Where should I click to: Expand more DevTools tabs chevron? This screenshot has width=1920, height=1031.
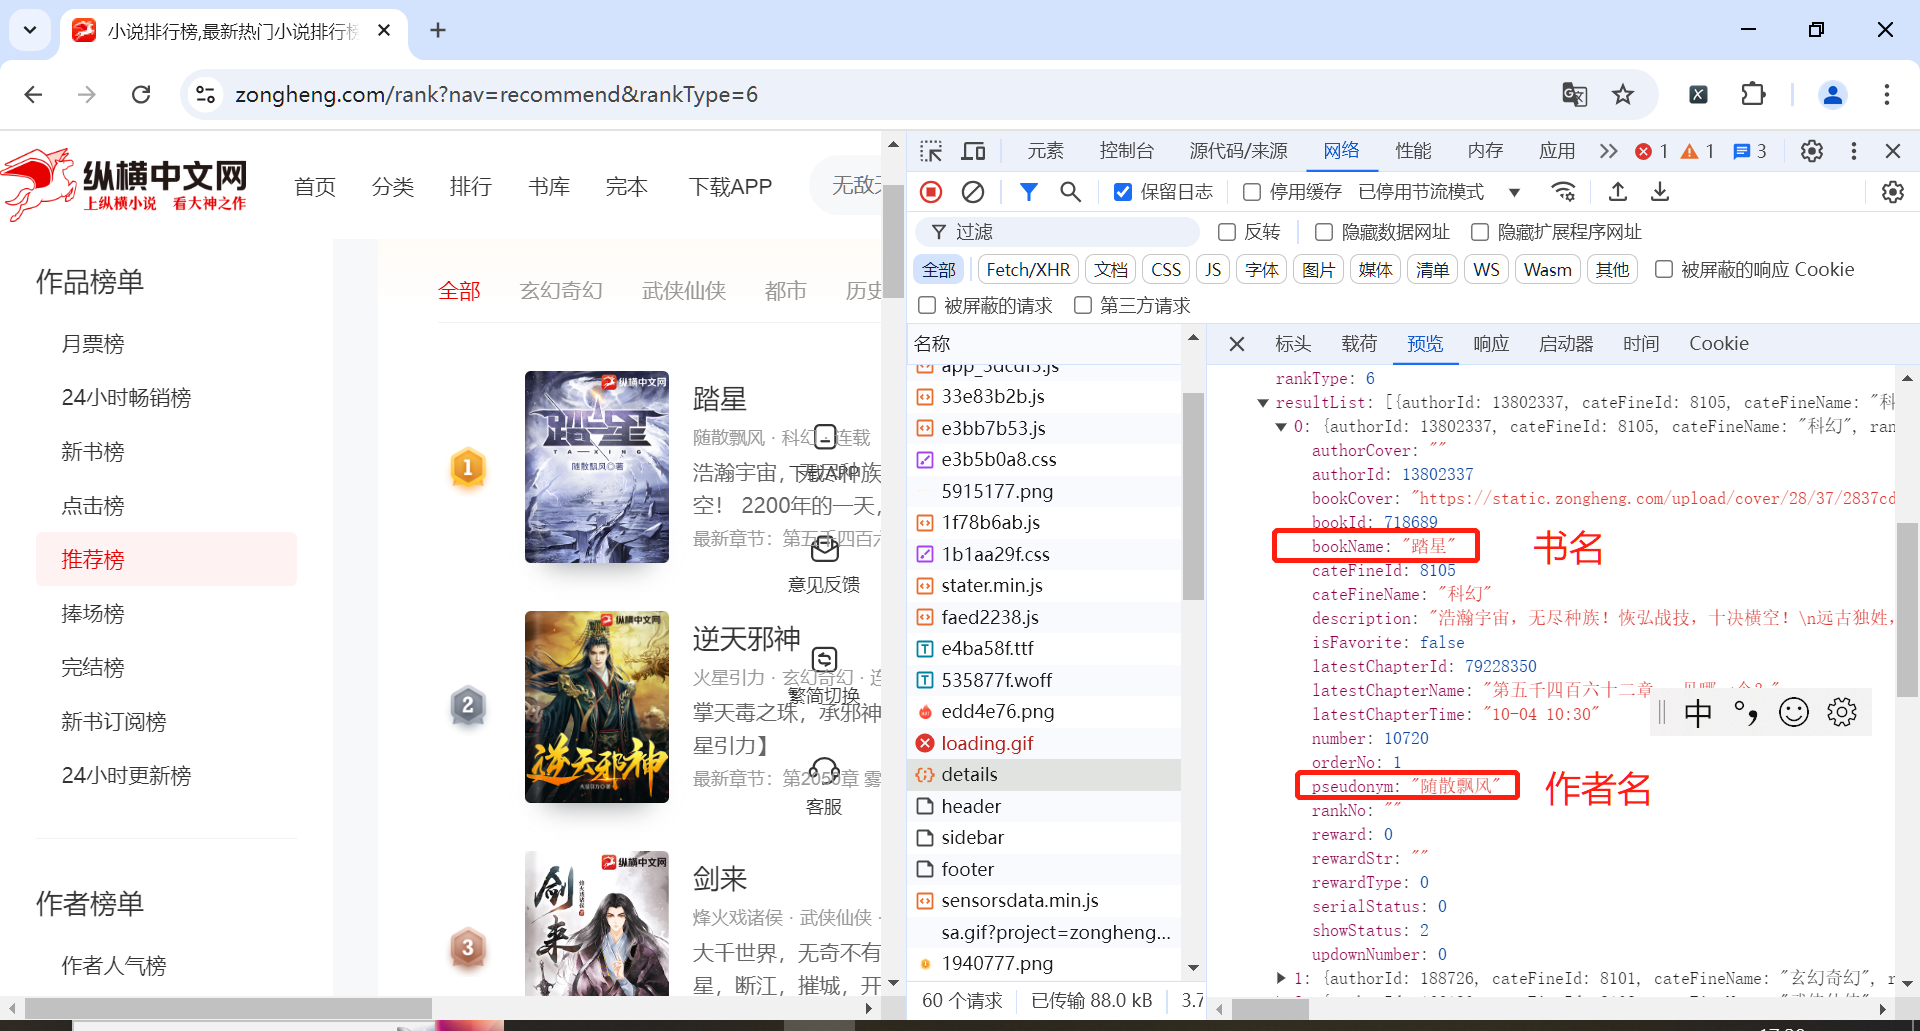click(1608, 151)
